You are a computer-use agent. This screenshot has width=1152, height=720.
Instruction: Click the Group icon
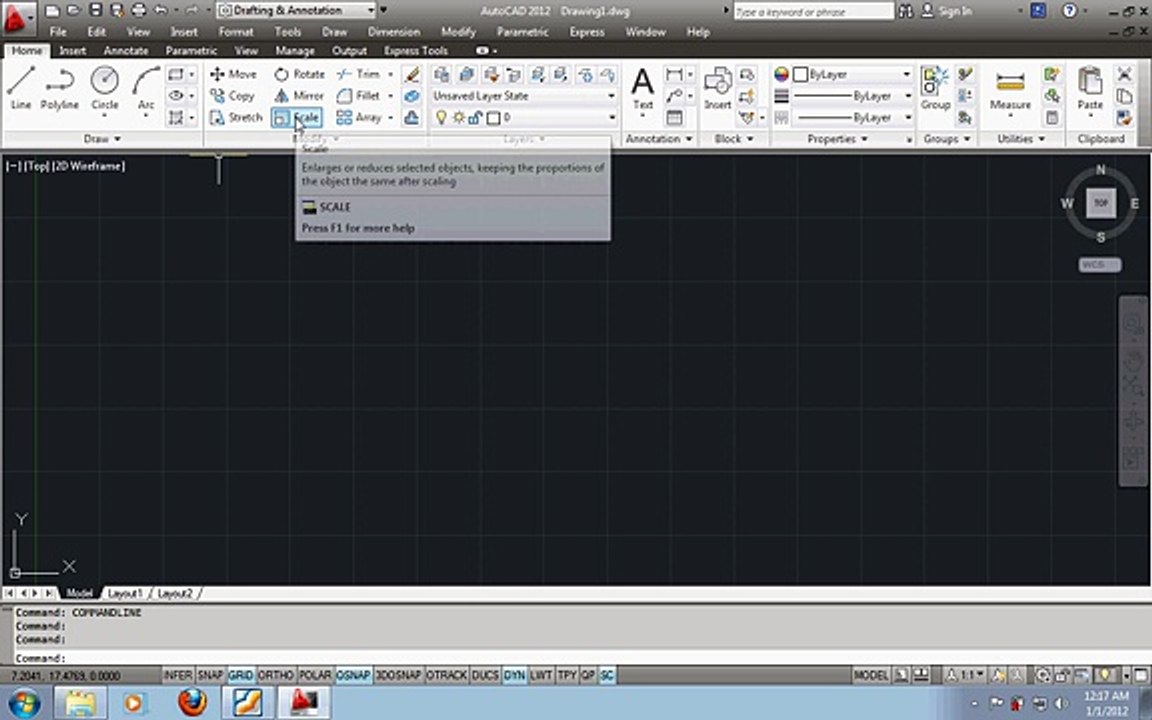[x=935, y=89]
